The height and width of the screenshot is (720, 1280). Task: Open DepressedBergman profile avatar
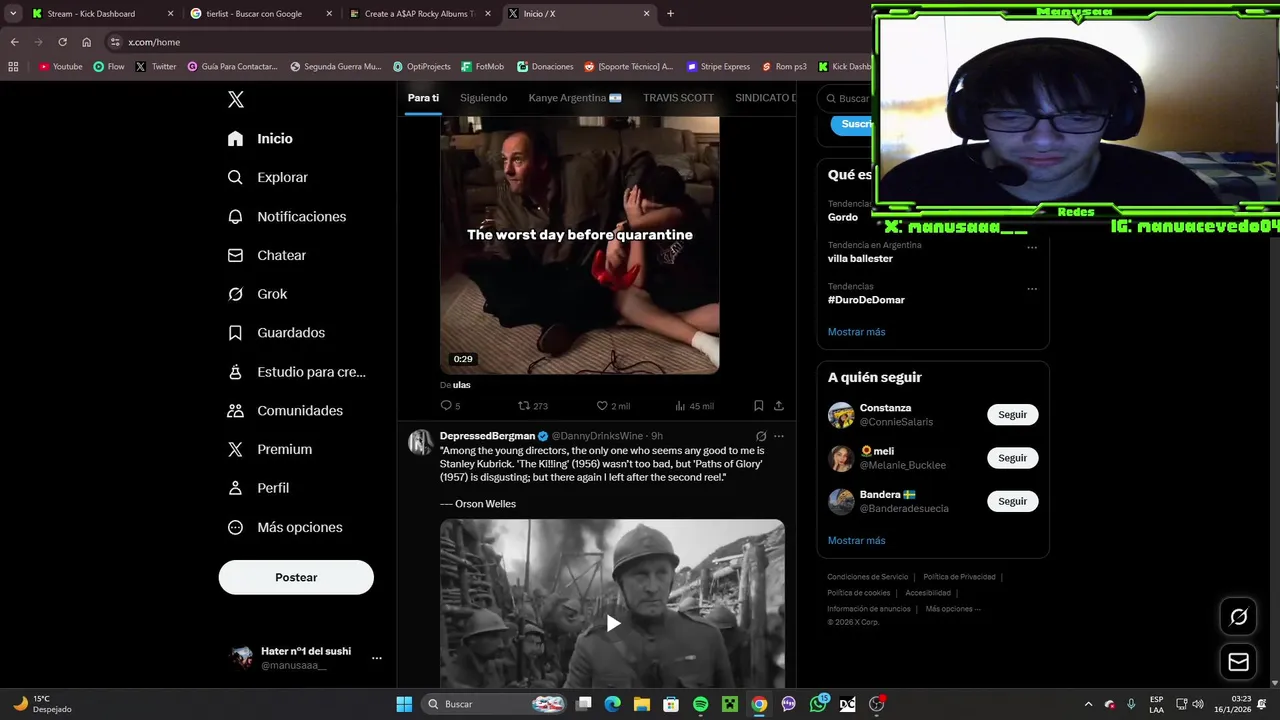pyautogui.click(x=421, y=443)
